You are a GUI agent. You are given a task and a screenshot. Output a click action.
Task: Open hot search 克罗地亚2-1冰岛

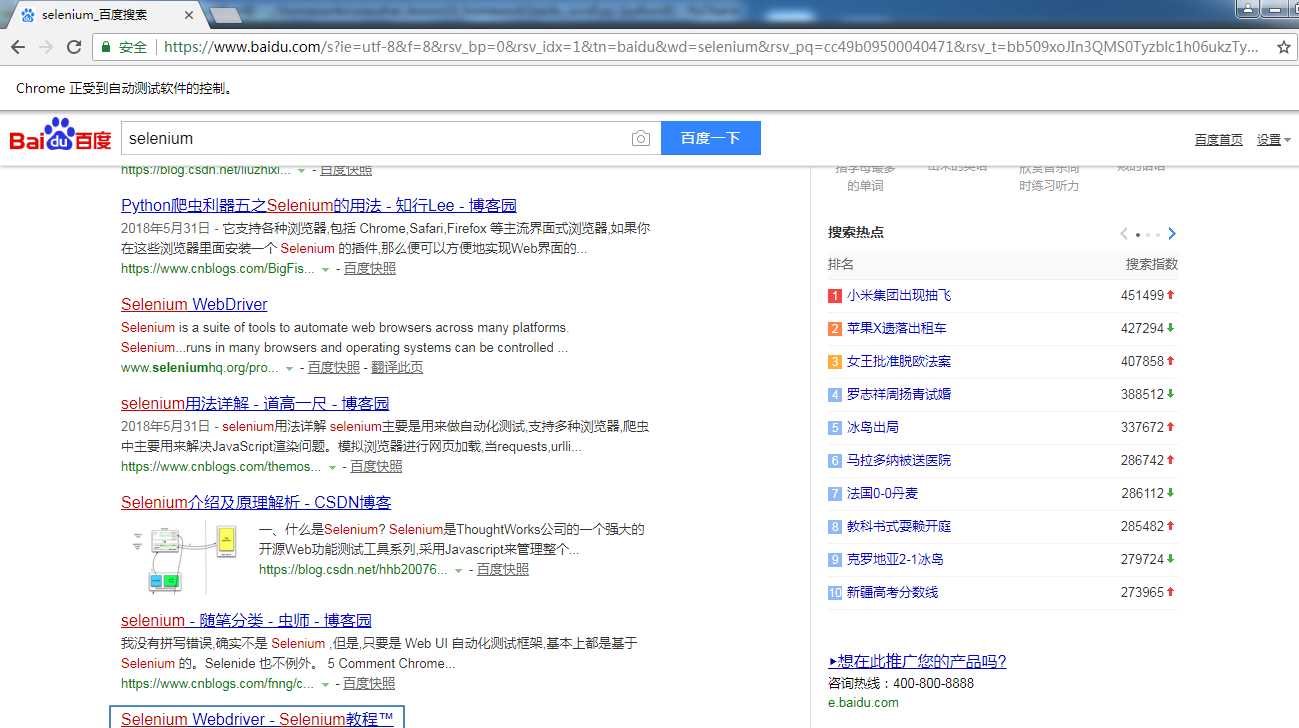pos(895,559)
